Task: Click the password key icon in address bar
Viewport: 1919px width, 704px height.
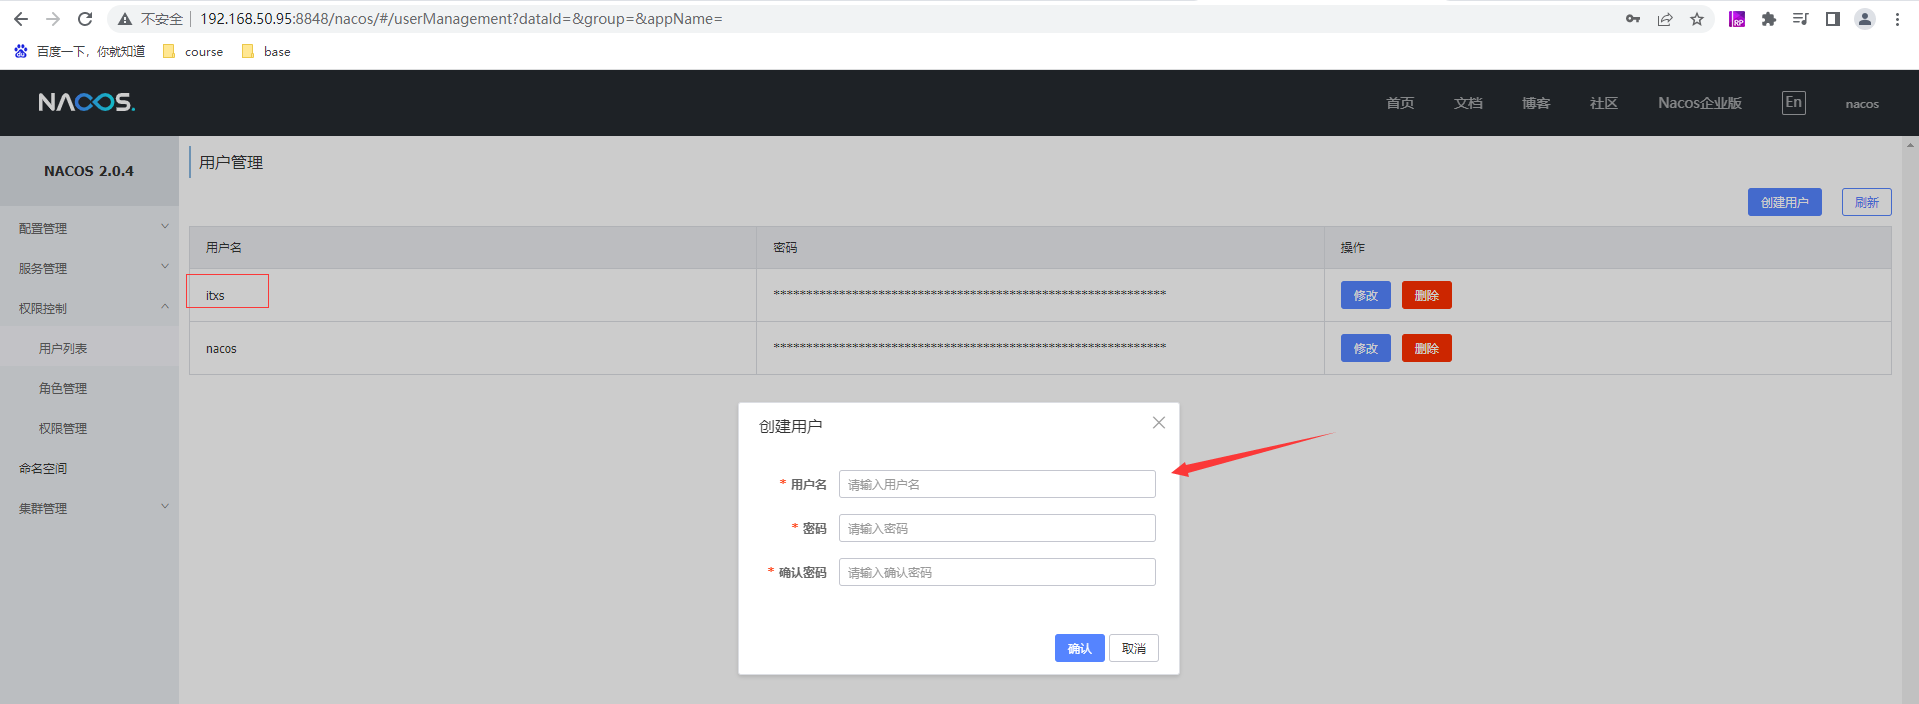Action: (1633, 19)
